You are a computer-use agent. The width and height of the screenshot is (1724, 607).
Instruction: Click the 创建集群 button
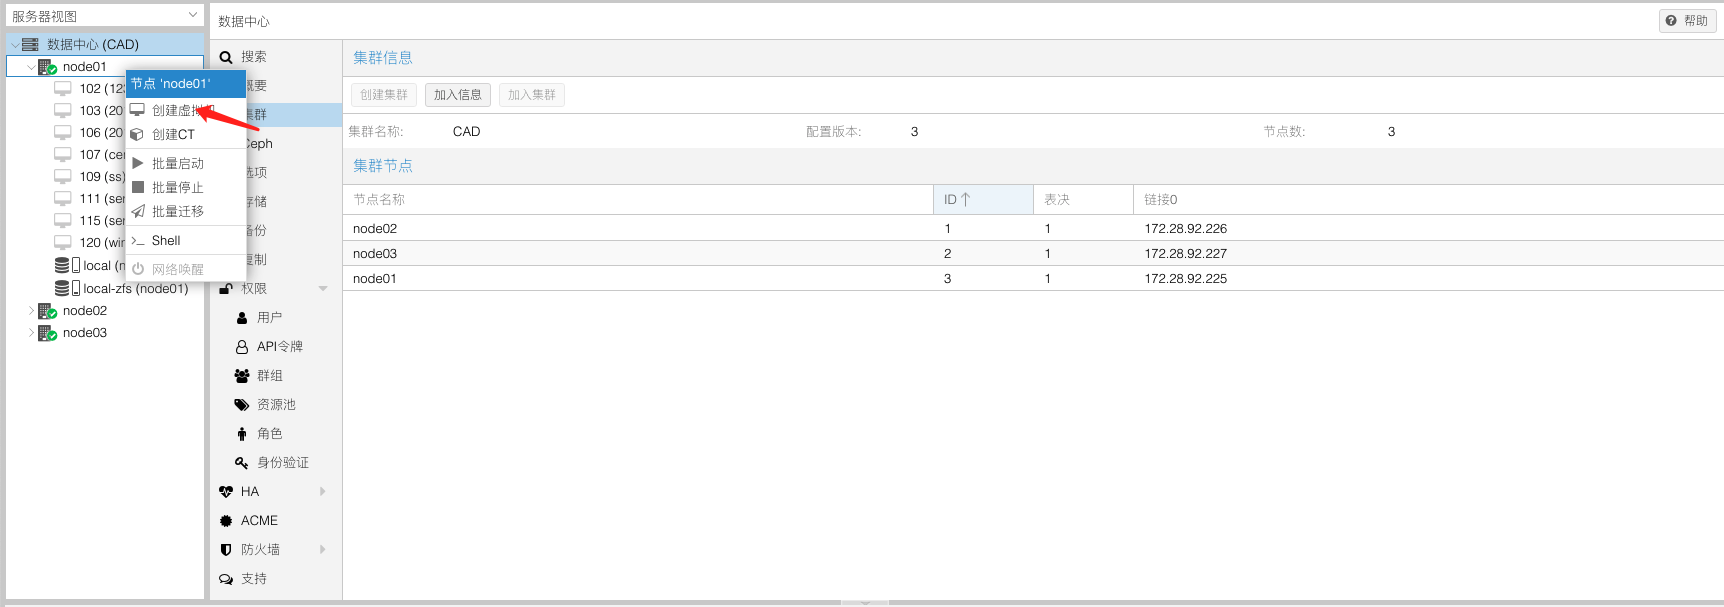384,95
